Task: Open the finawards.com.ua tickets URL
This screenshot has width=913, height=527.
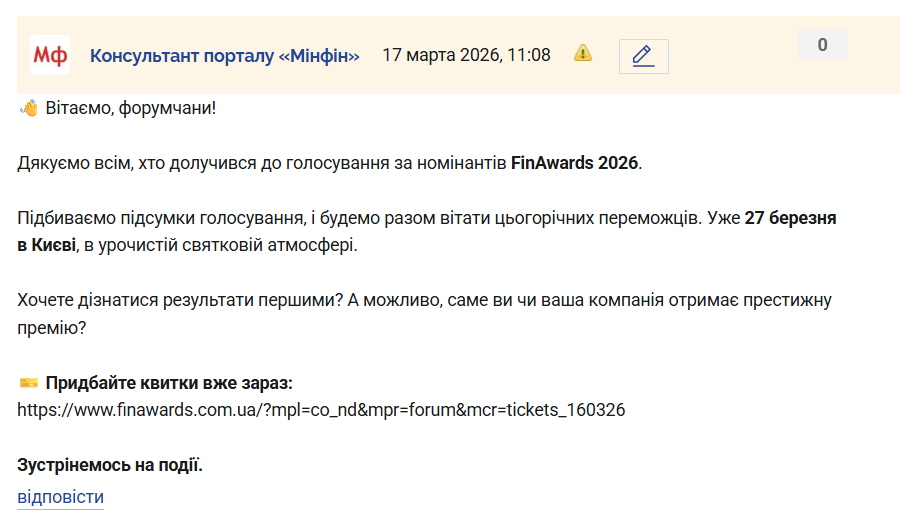Action: point(321,410)
